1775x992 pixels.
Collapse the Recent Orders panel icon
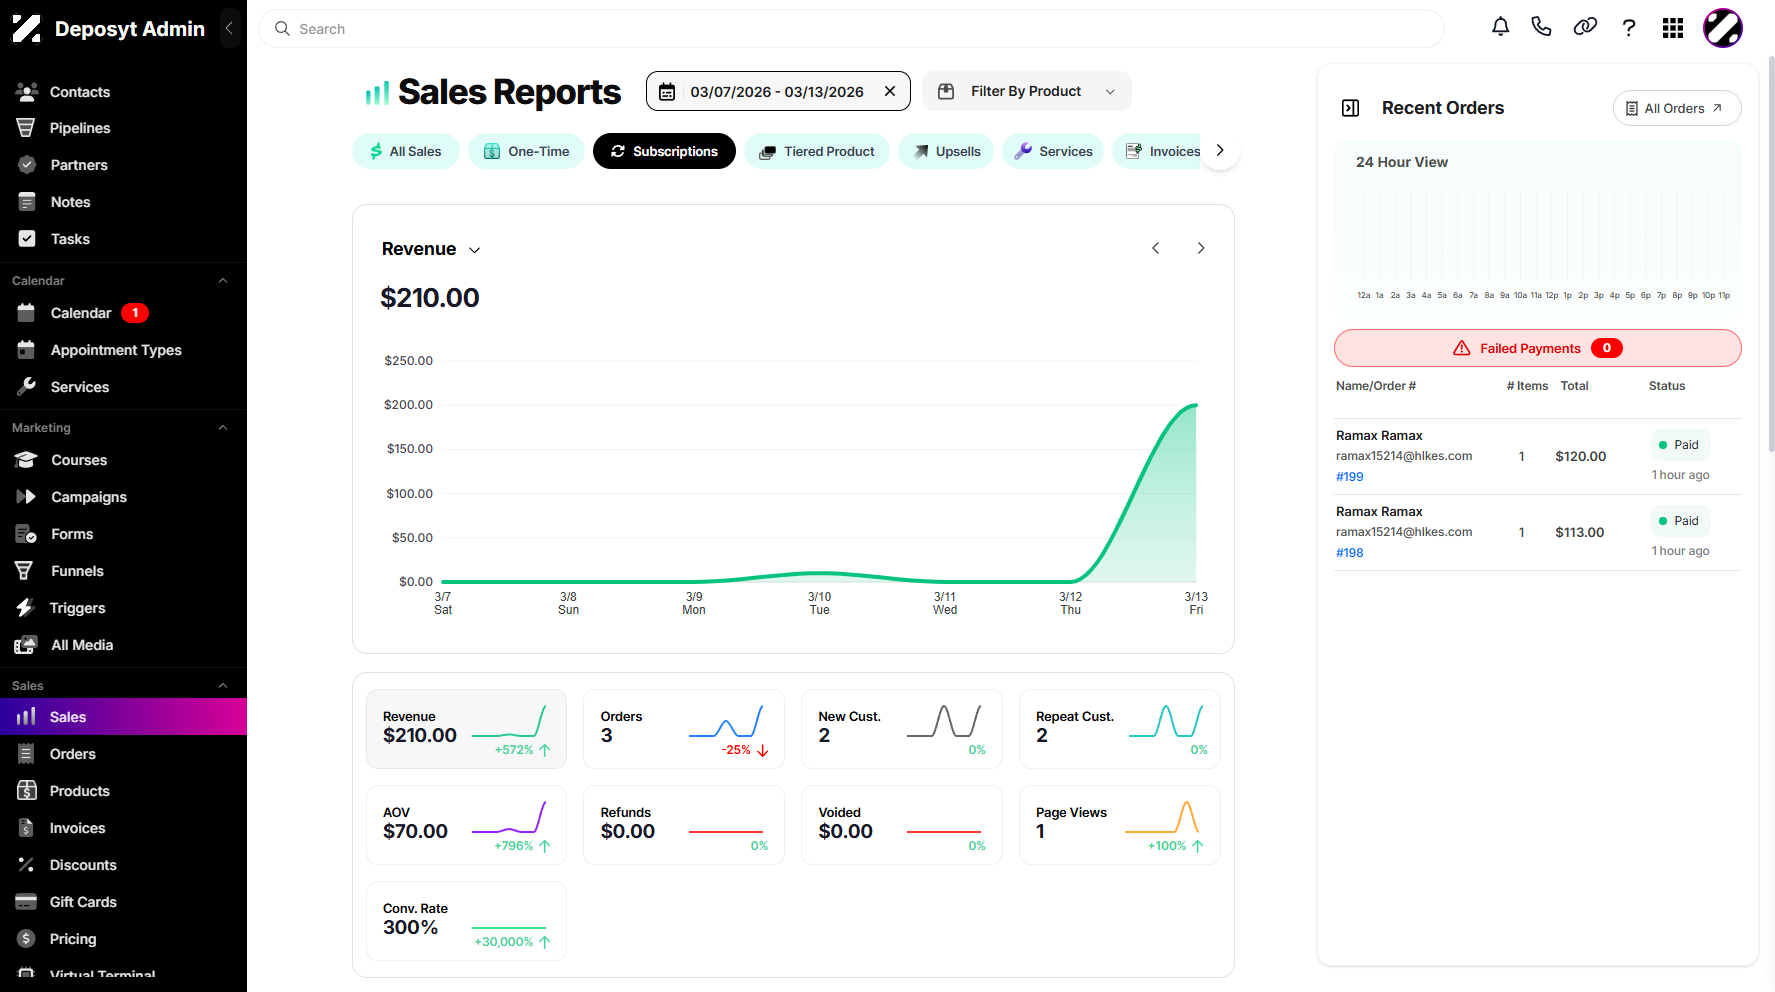coord(1350,108)
